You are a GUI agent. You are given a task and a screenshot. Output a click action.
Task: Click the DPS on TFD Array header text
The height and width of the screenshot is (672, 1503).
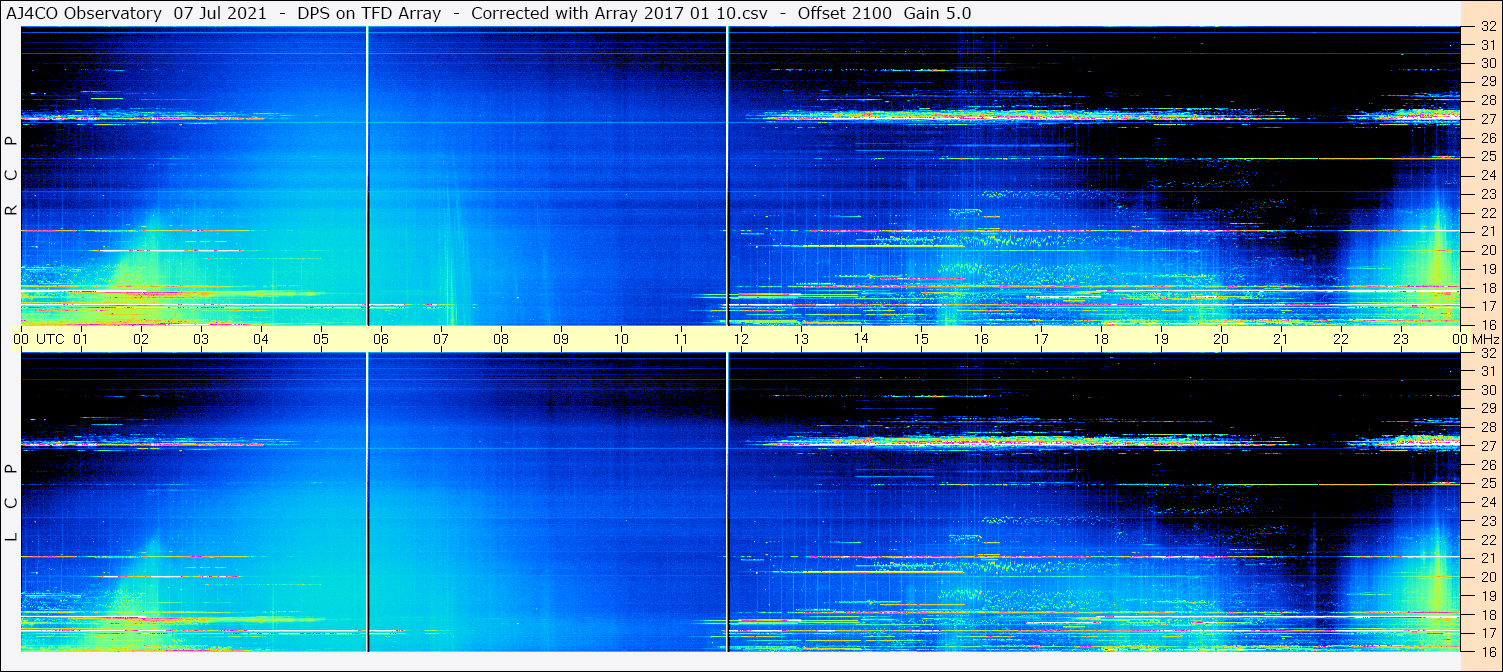point(369,13)
